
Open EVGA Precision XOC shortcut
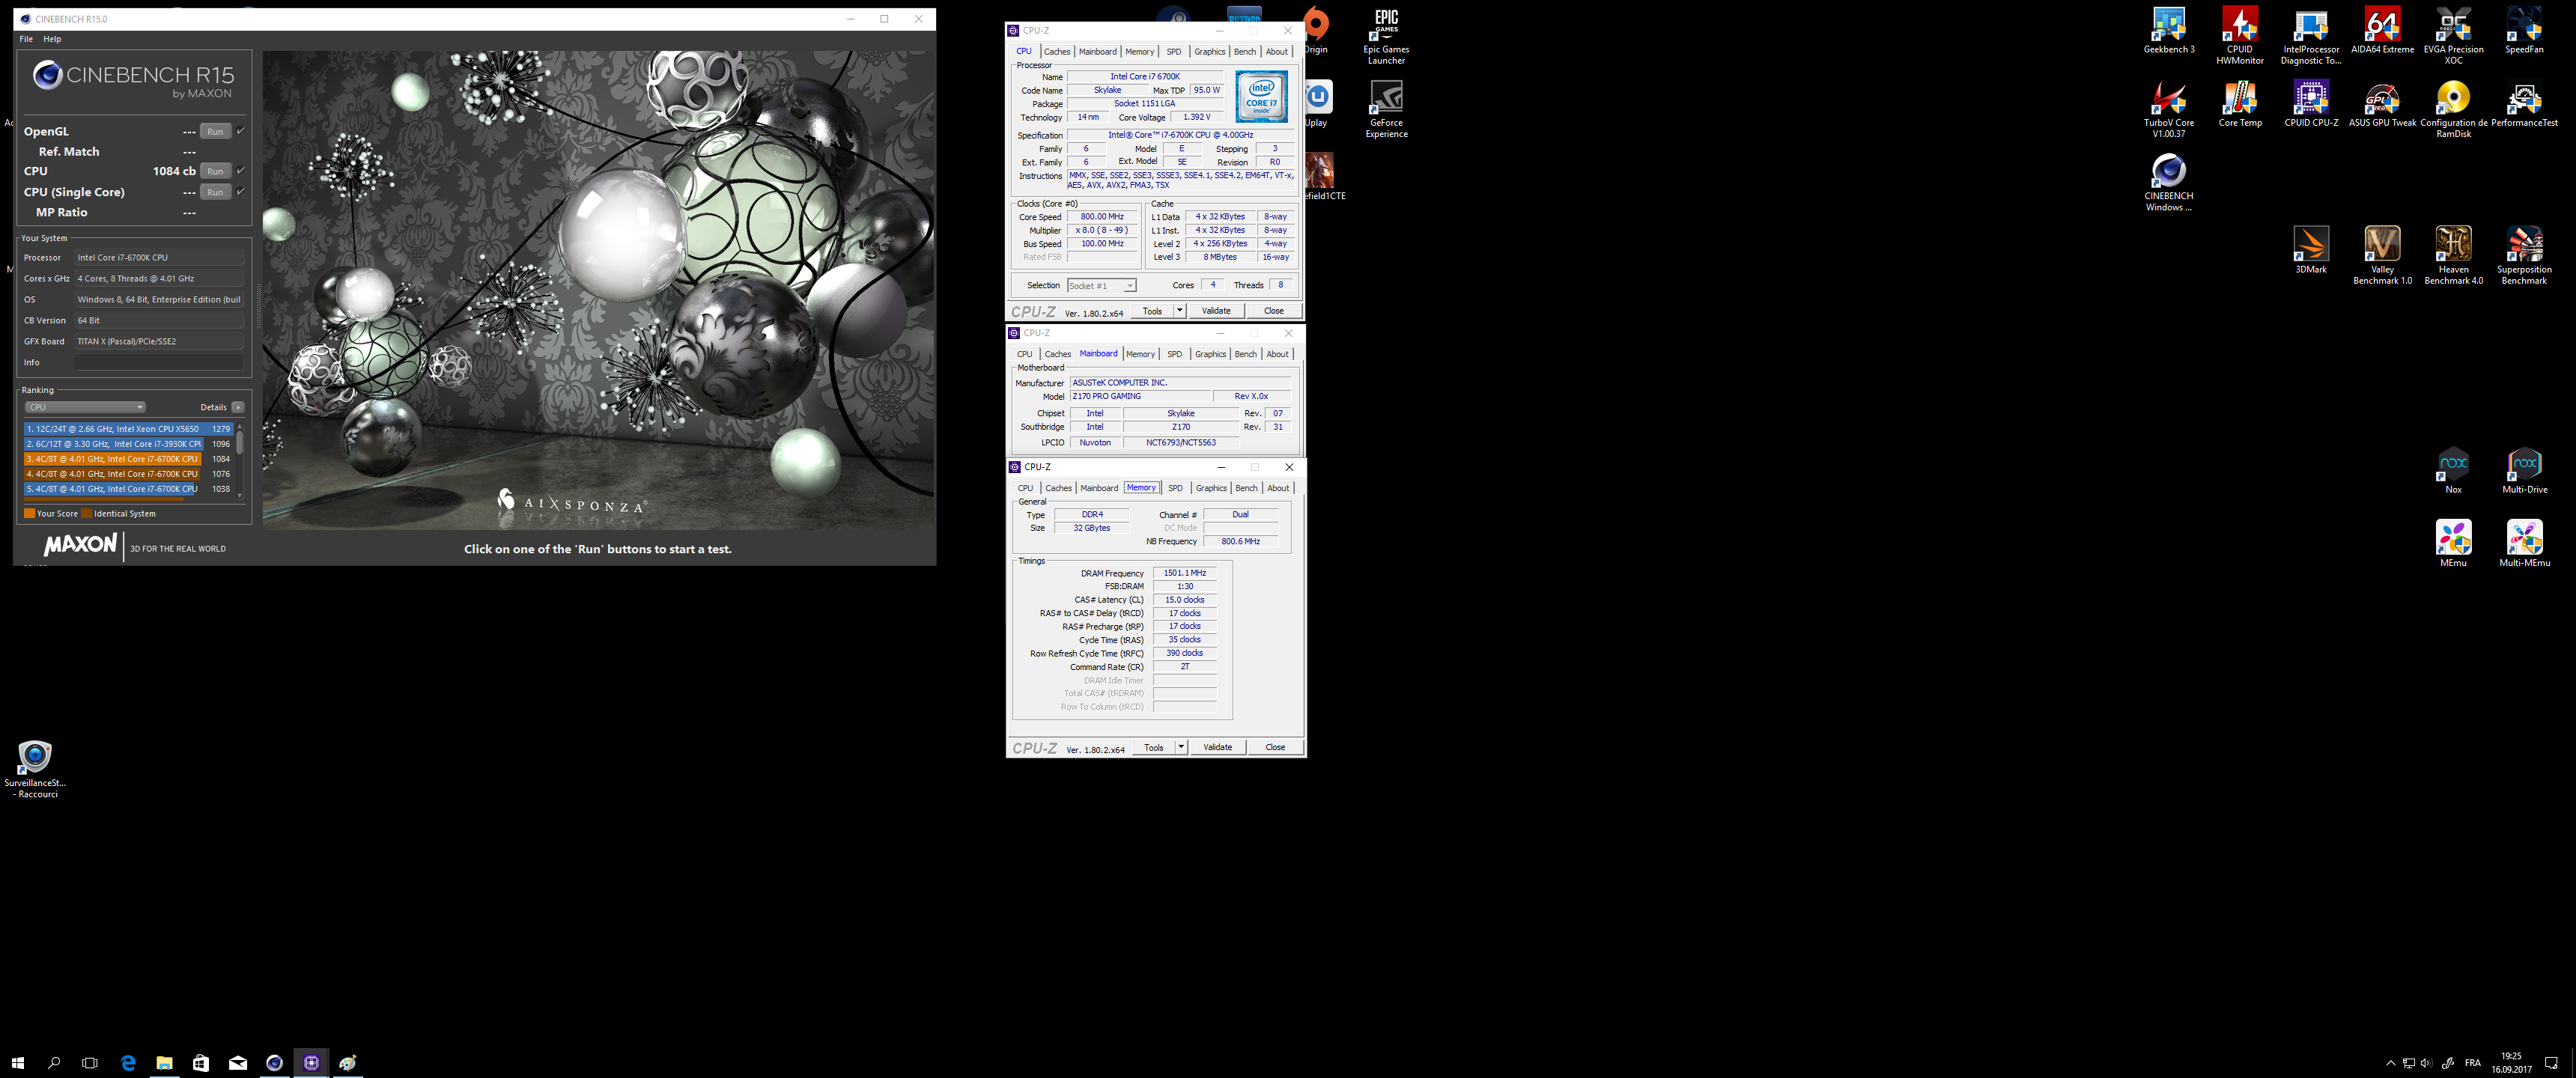coord(2453,35)
